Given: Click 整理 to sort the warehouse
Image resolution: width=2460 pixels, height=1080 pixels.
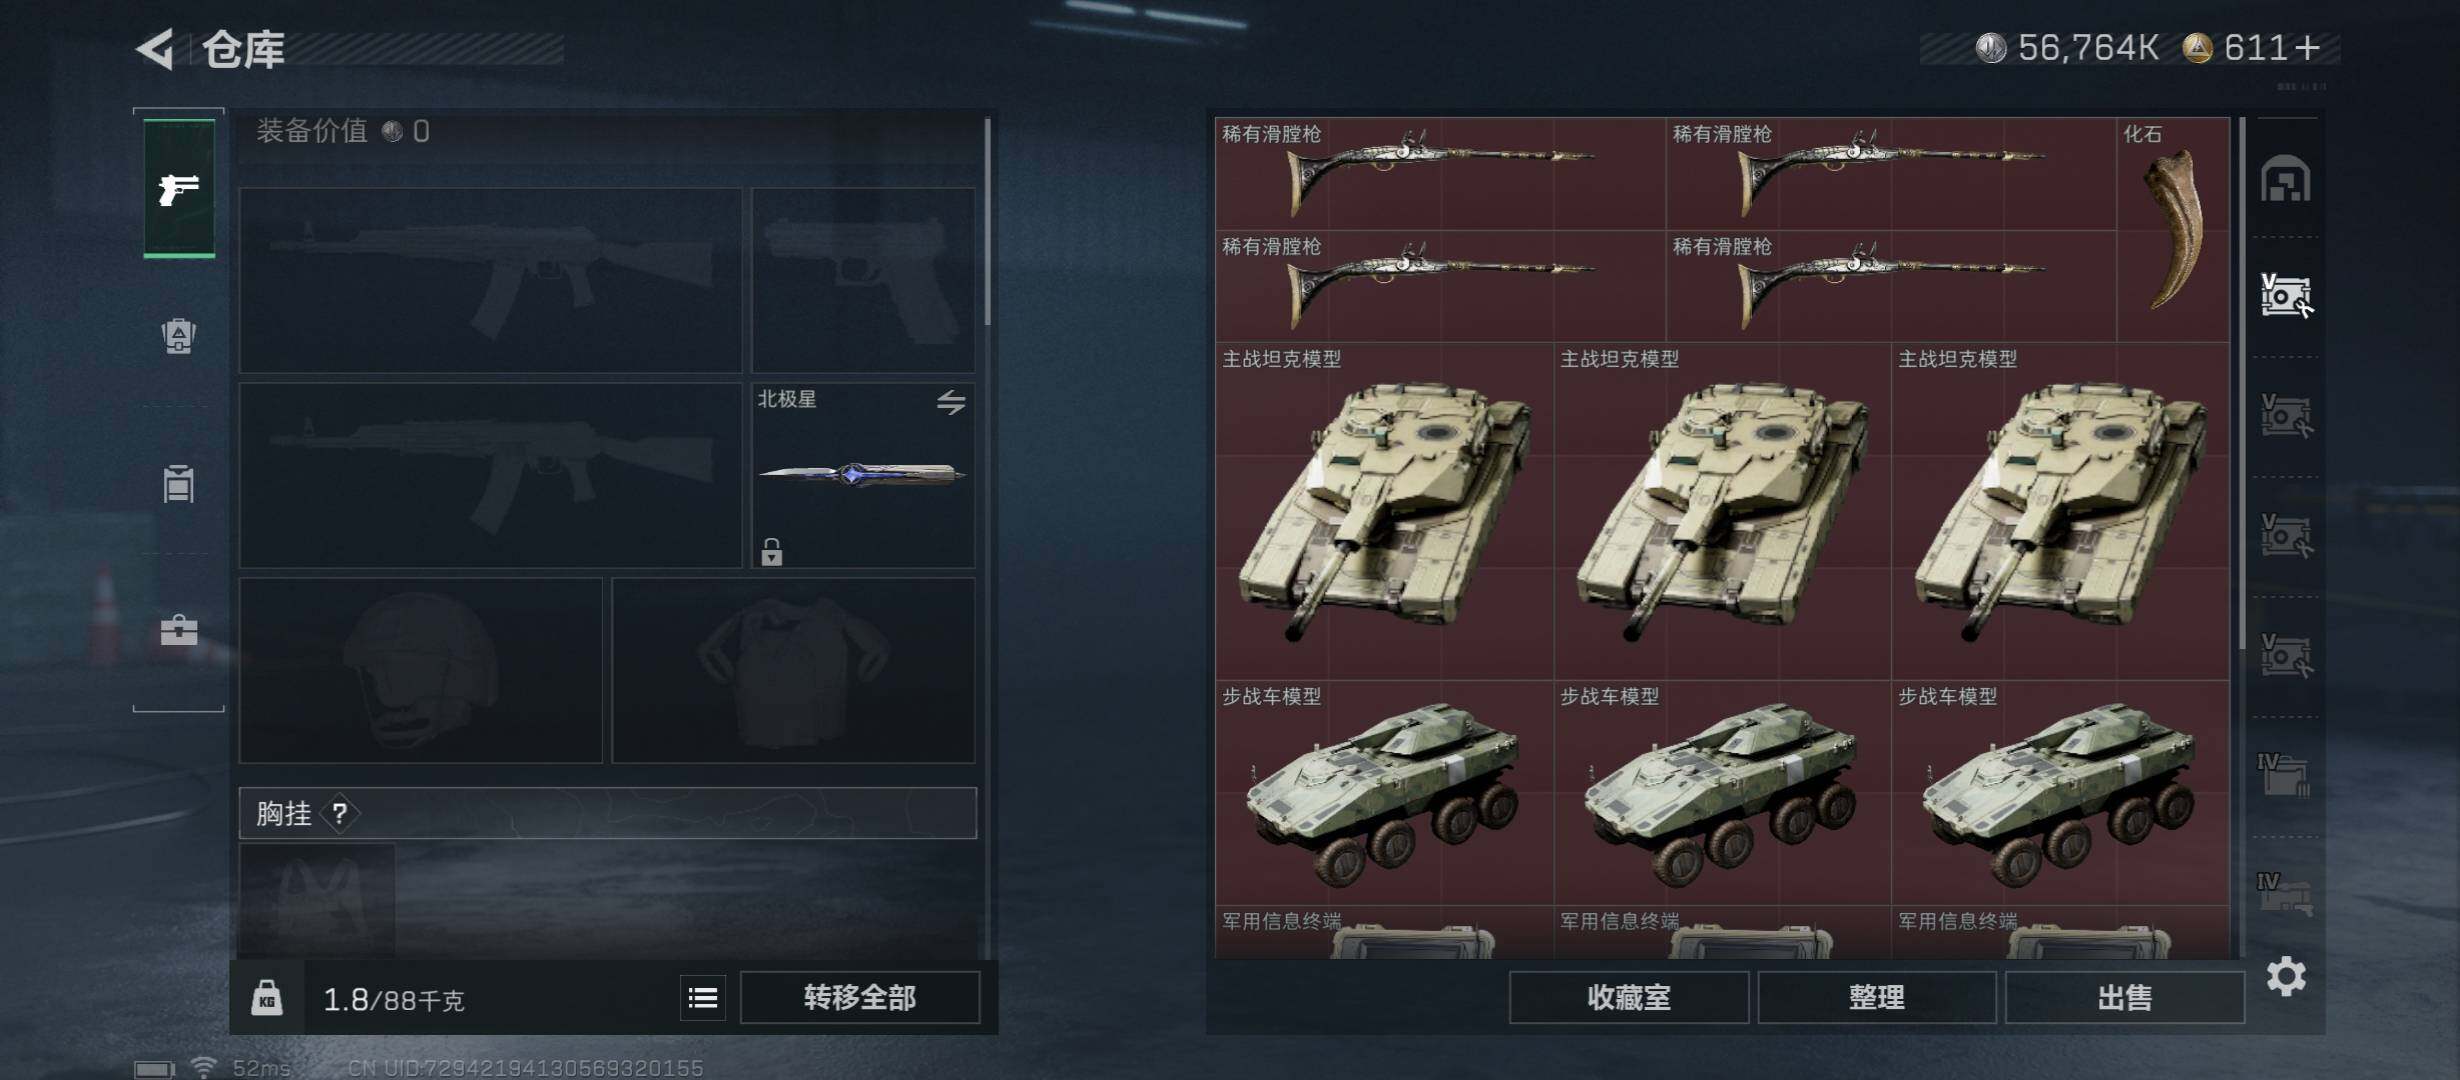Looking at the screenshot, I should [x=1877, y=997].
